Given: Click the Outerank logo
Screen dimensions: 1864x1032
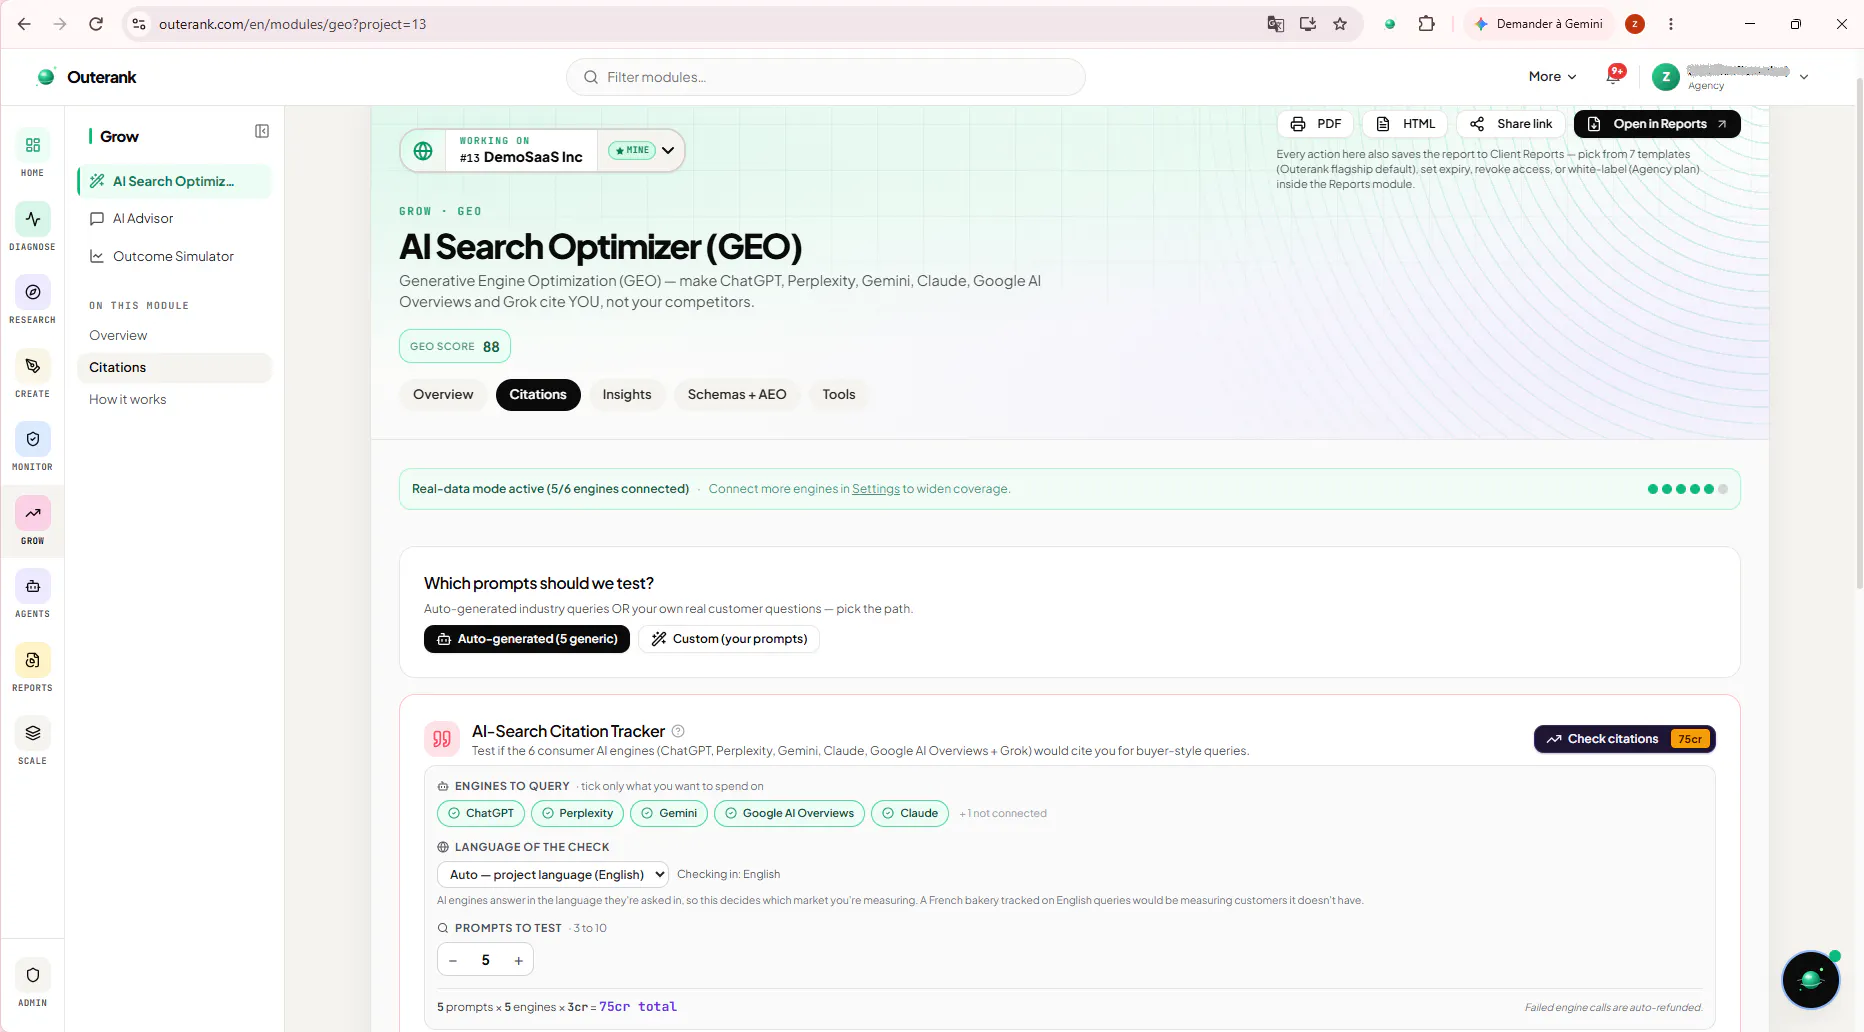Looking at the screenshot, I should point(87,77).
